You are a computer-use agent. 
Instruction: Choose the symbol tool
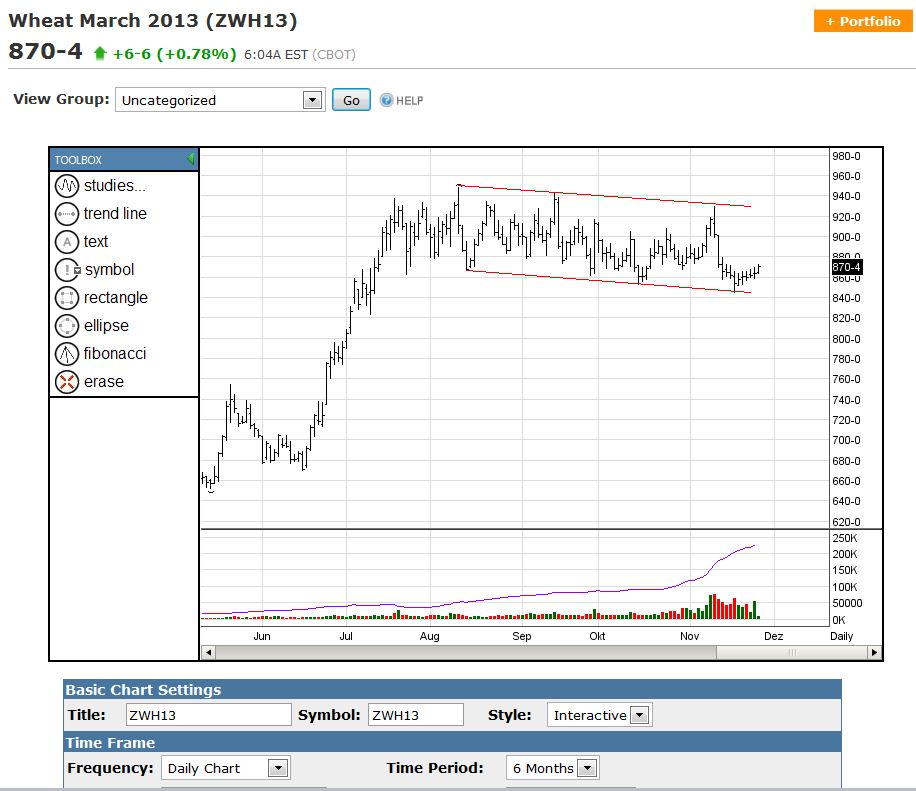tap(95, 270)
